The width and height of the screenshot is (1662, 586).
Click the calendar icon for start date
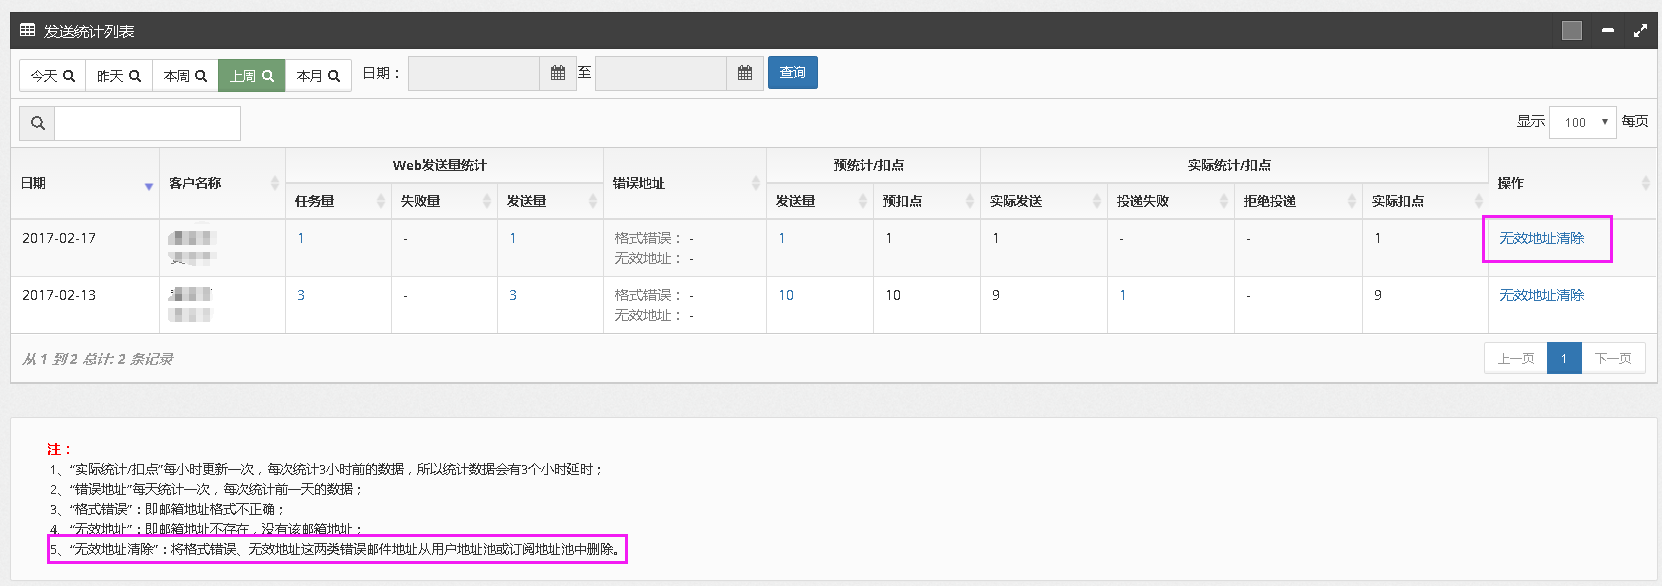coord(558,73)
